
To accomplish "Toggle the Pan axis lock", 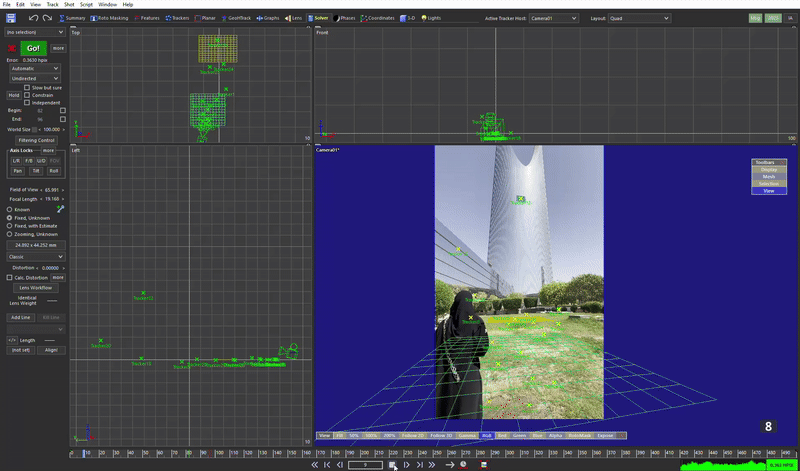I will 18,171.
